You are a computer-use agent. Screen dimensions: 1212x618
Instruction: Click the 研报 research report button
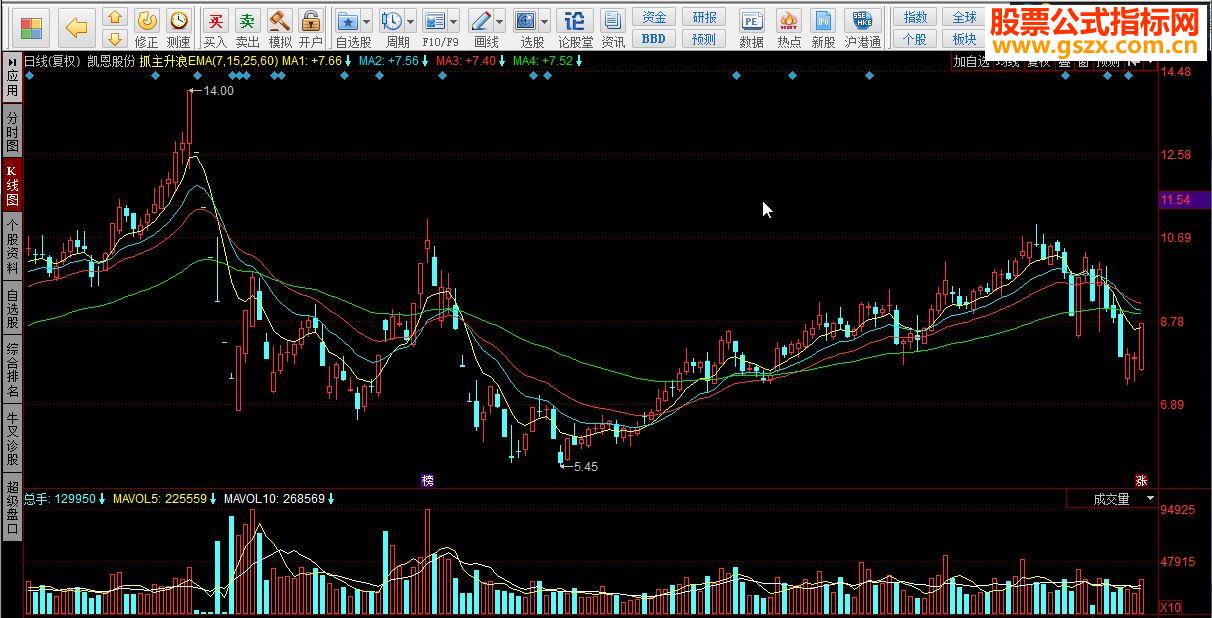coord(704,17)
